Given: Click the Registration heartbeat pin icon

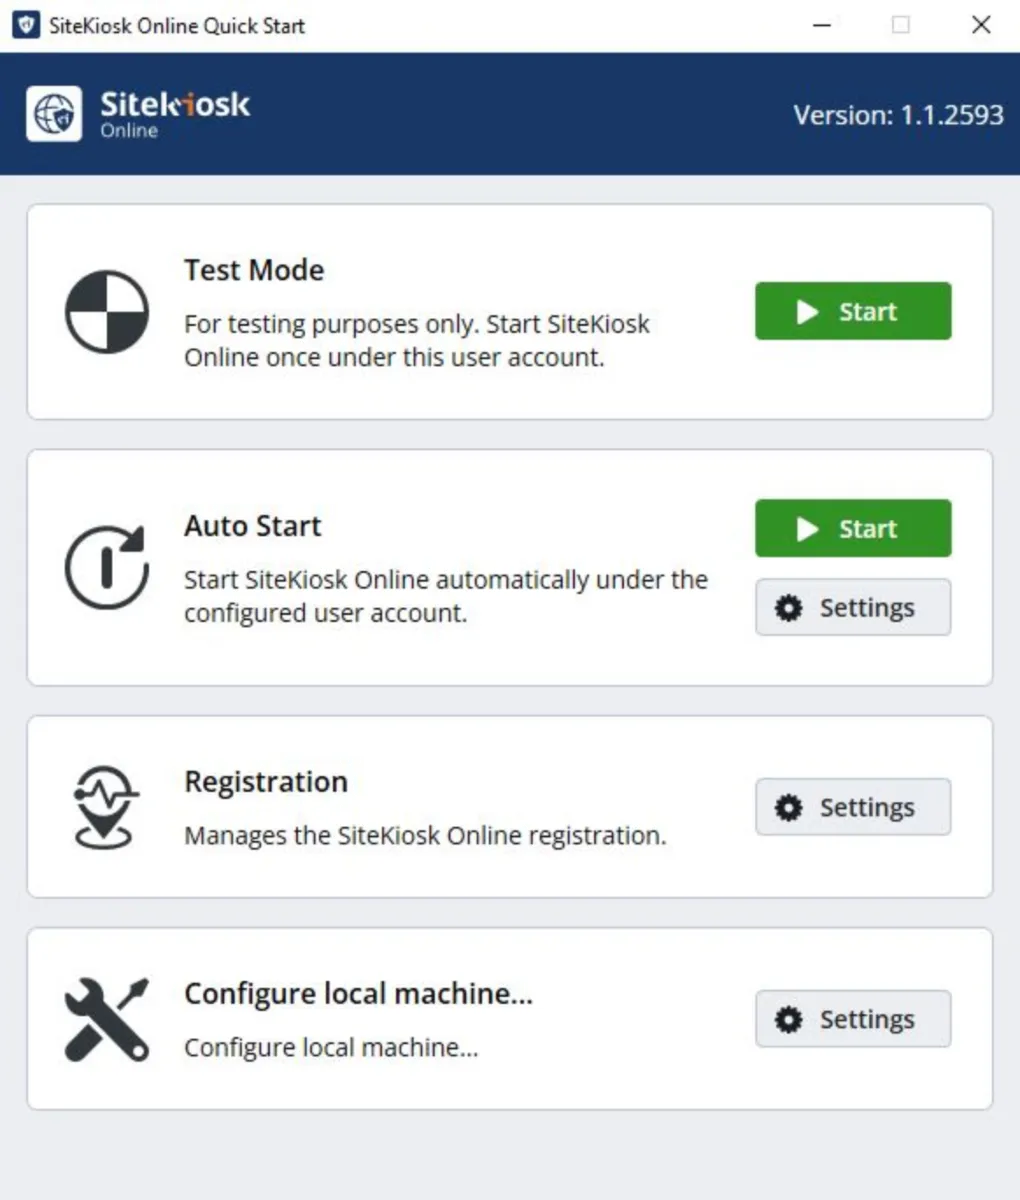Looking at the screenshot, I should [x=107, y=807].
